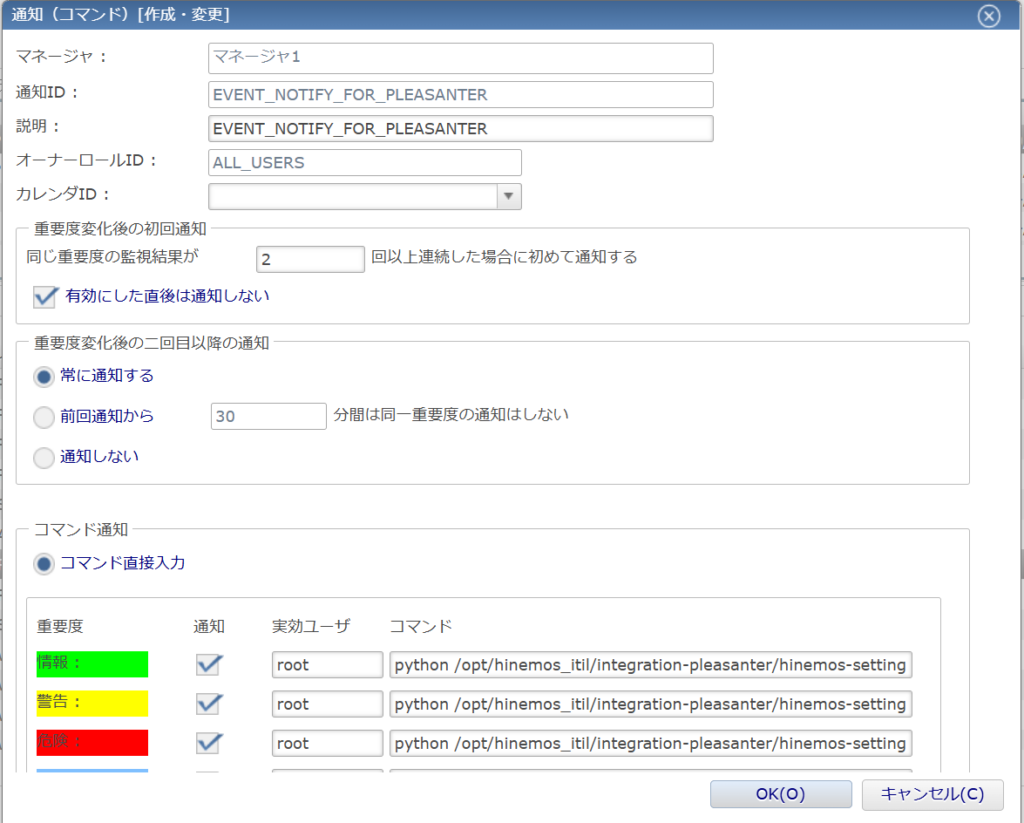
Task: Toggle the do-not-notify-right-after-enabling checkbox
Action: click(x=44, y=297)
